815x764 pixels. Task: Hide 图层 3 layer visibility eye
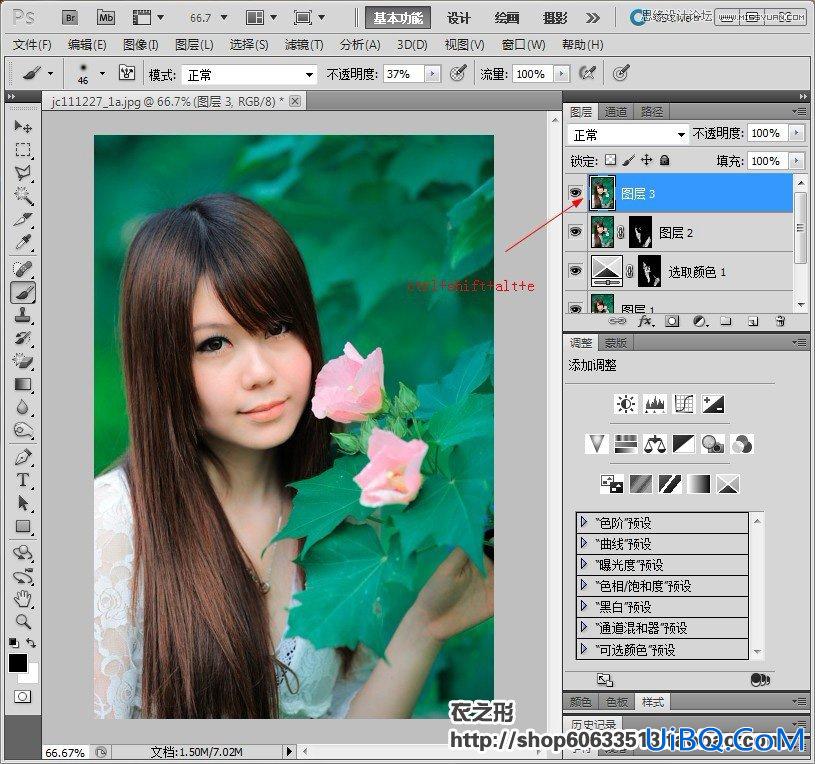[575, 193]
